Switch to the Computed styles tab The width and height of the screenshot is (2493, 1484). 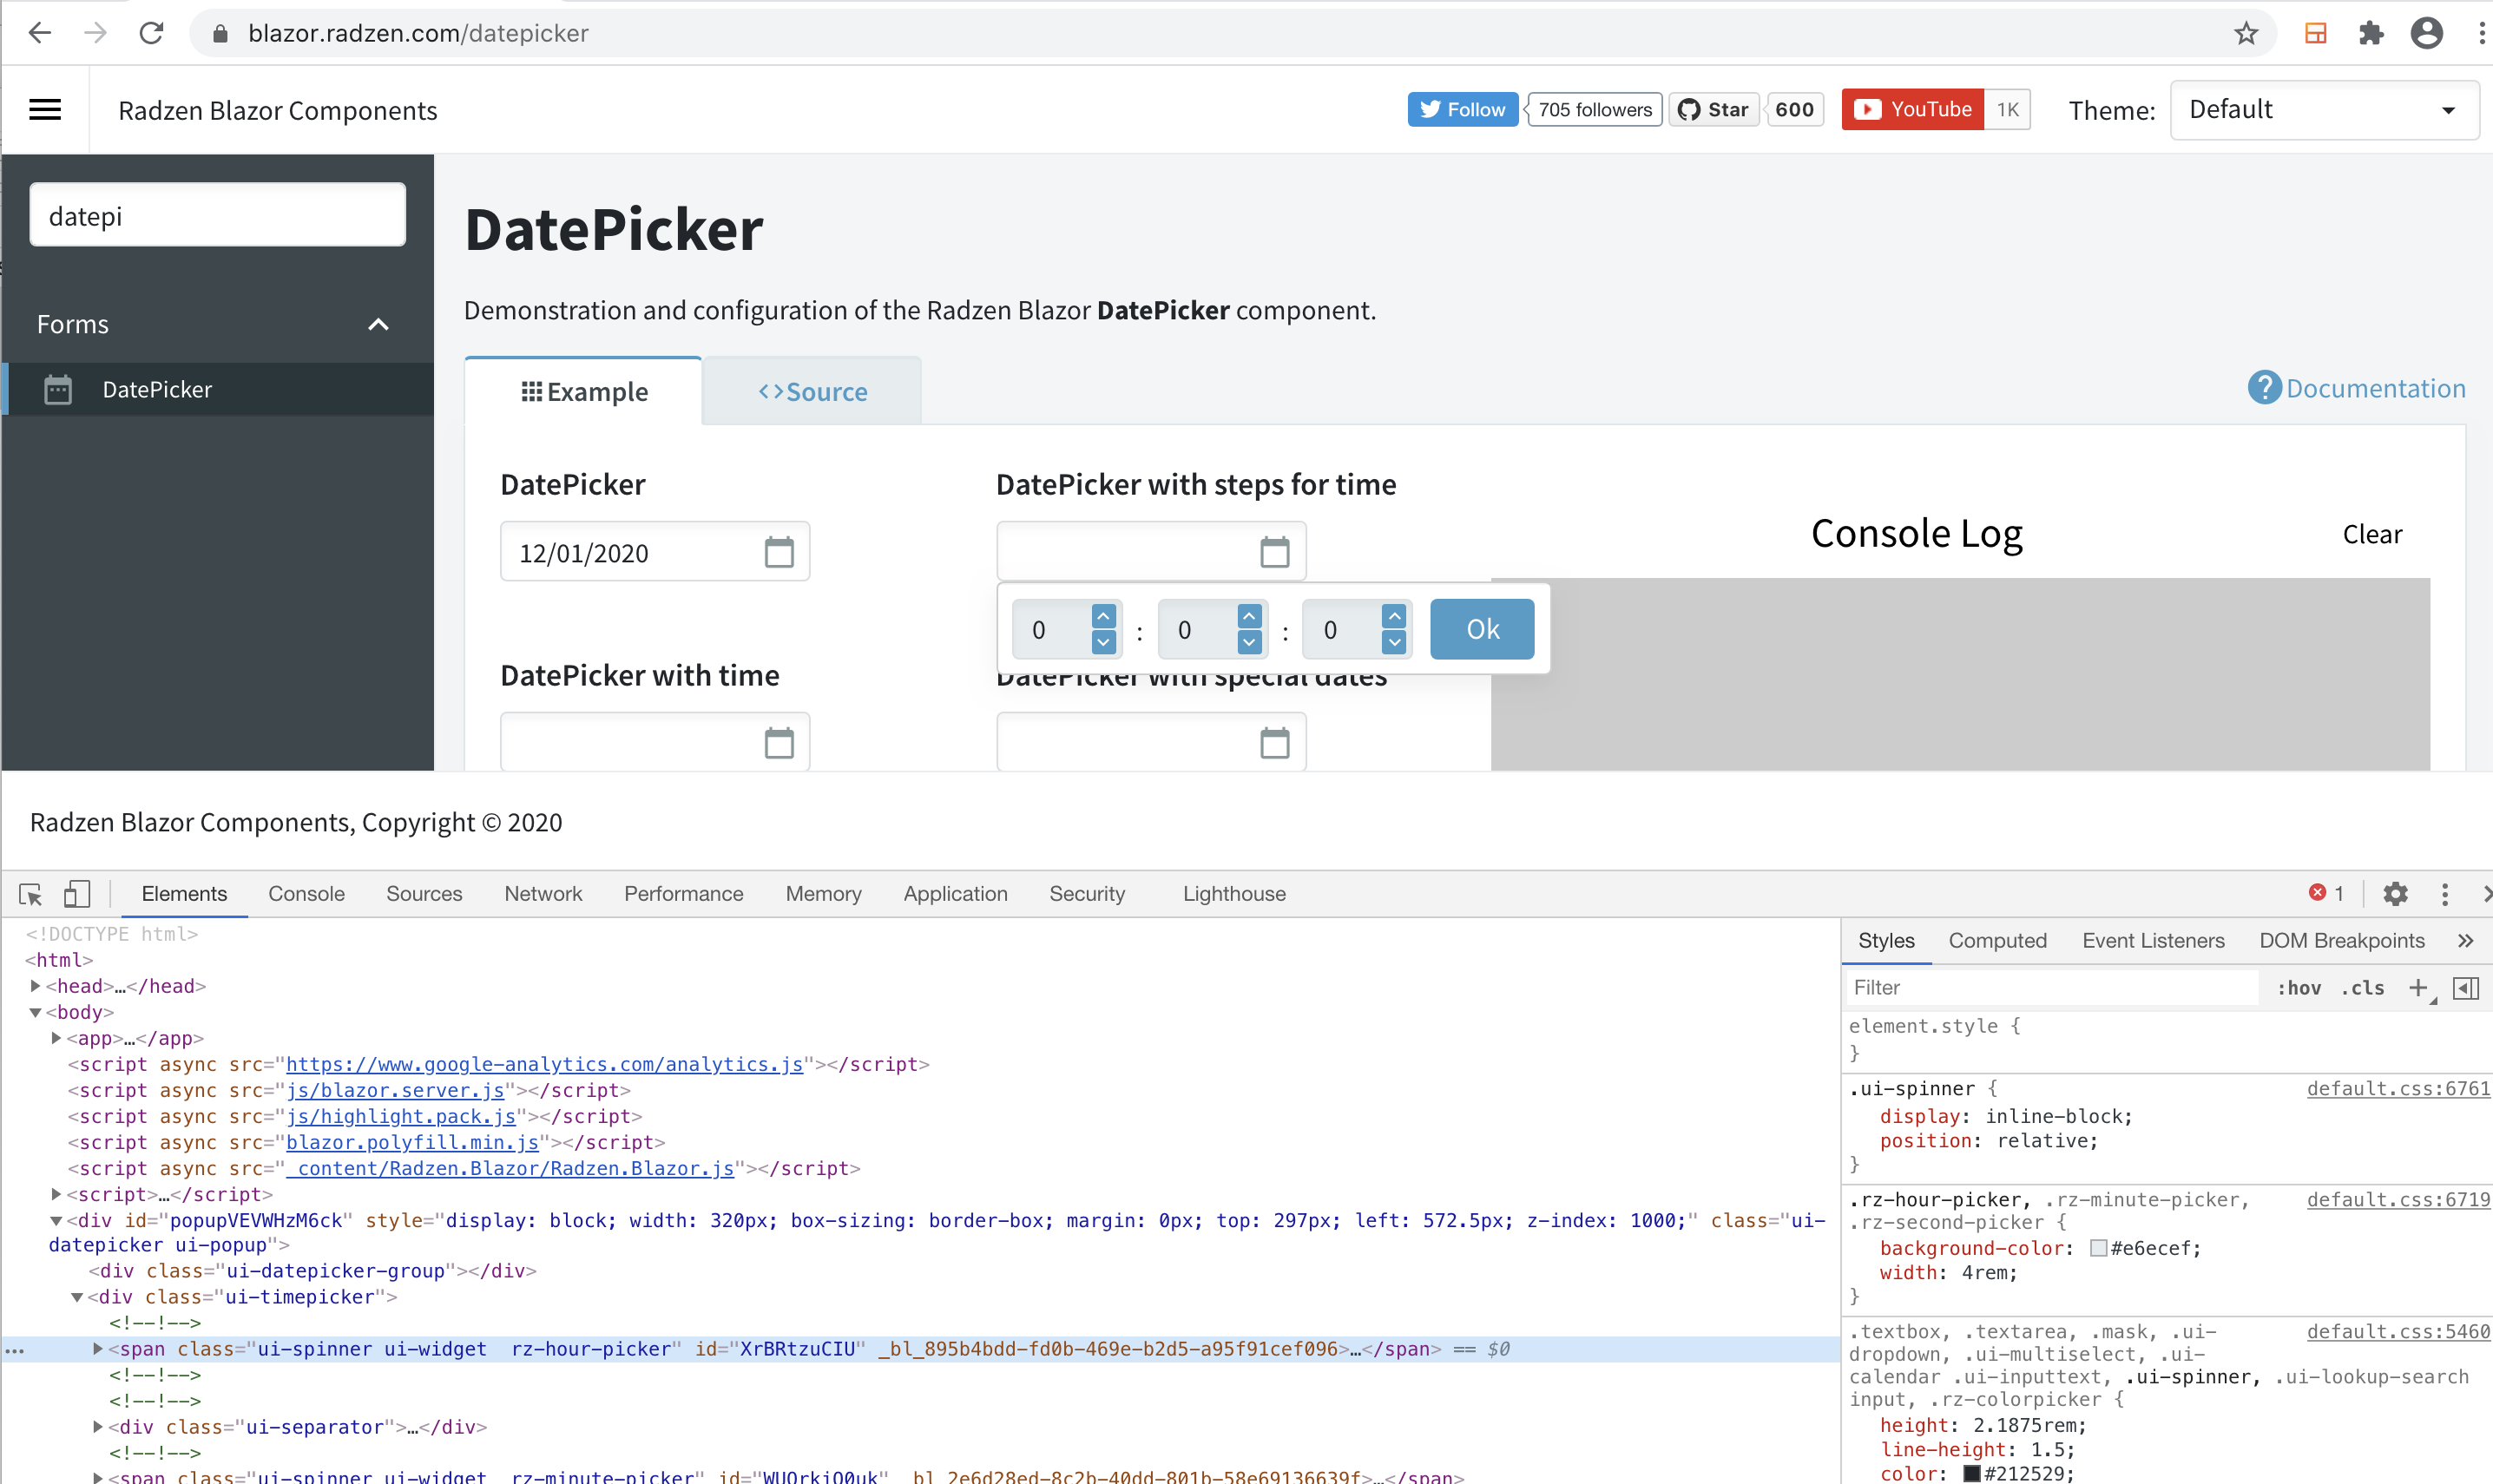pyautogui.click(x=1997, y=941)
